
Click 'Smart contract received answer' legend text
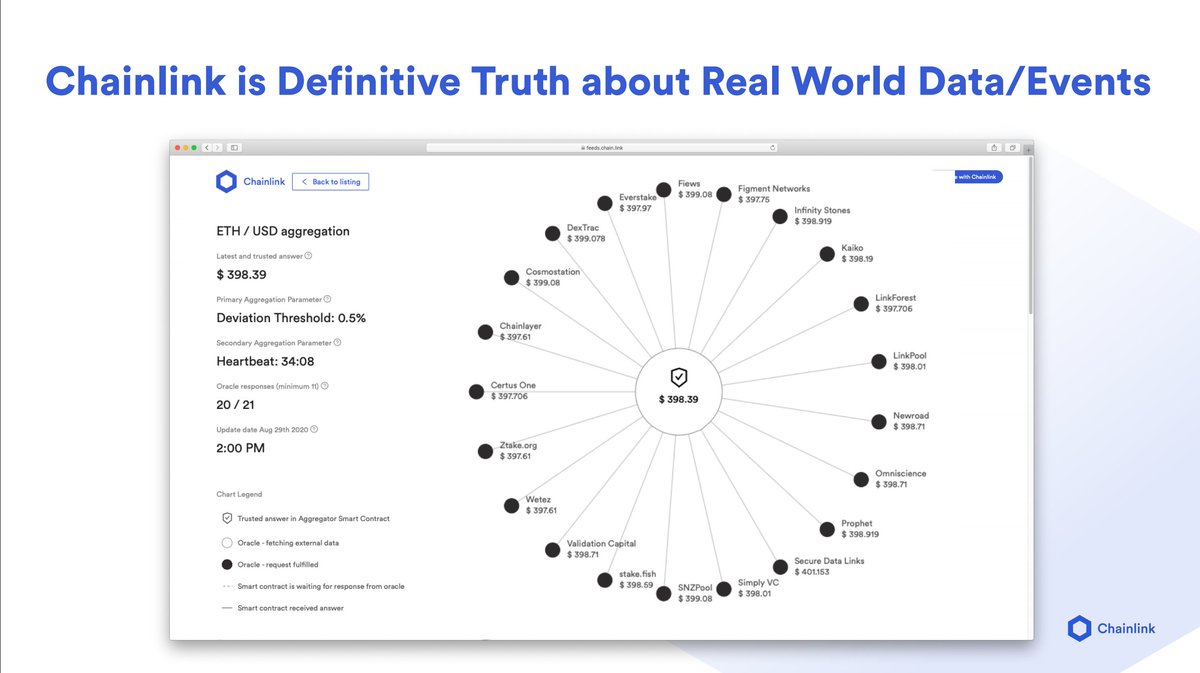click(290, 608)
